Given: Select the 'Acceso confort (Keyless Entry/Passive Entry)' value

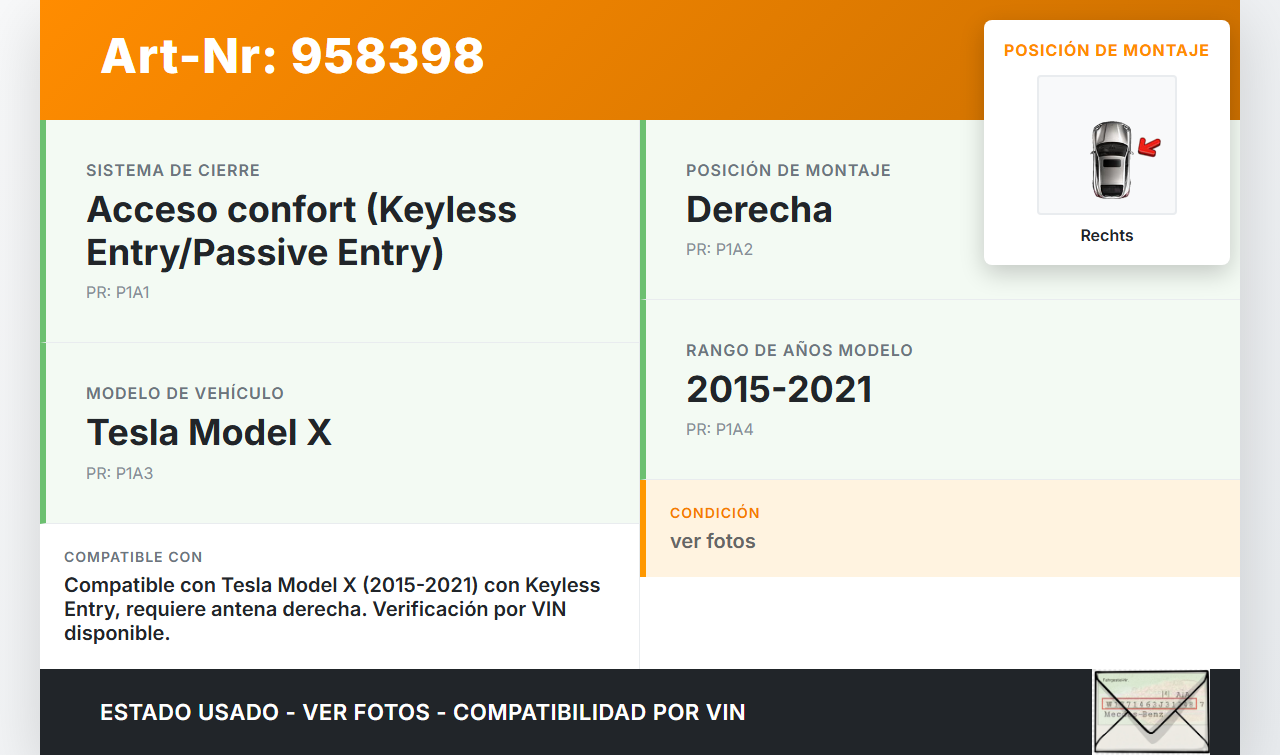Looking at the screenshot, I should point(302,231).
